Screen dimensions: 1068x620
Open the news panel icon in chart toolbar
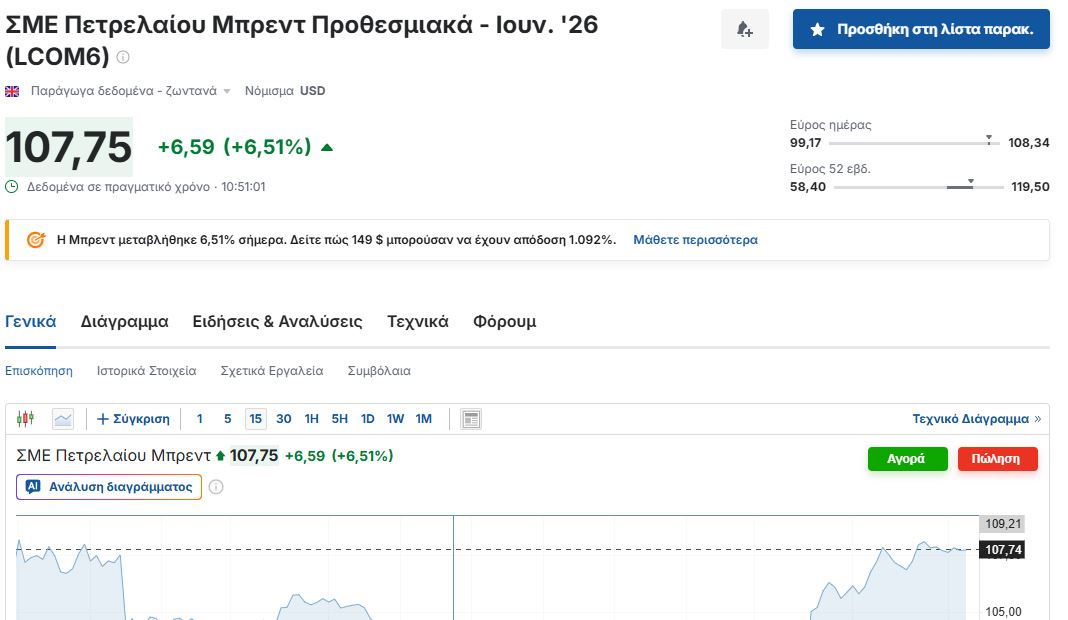471,419
